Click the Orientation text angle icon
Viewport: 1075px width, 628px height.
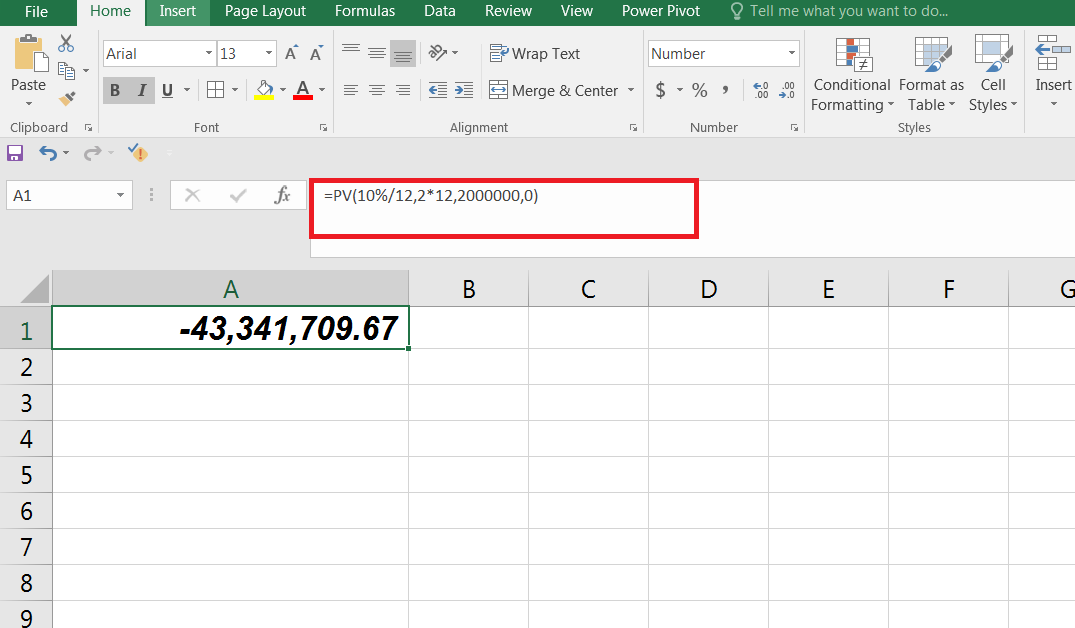[x=437, y=52]
